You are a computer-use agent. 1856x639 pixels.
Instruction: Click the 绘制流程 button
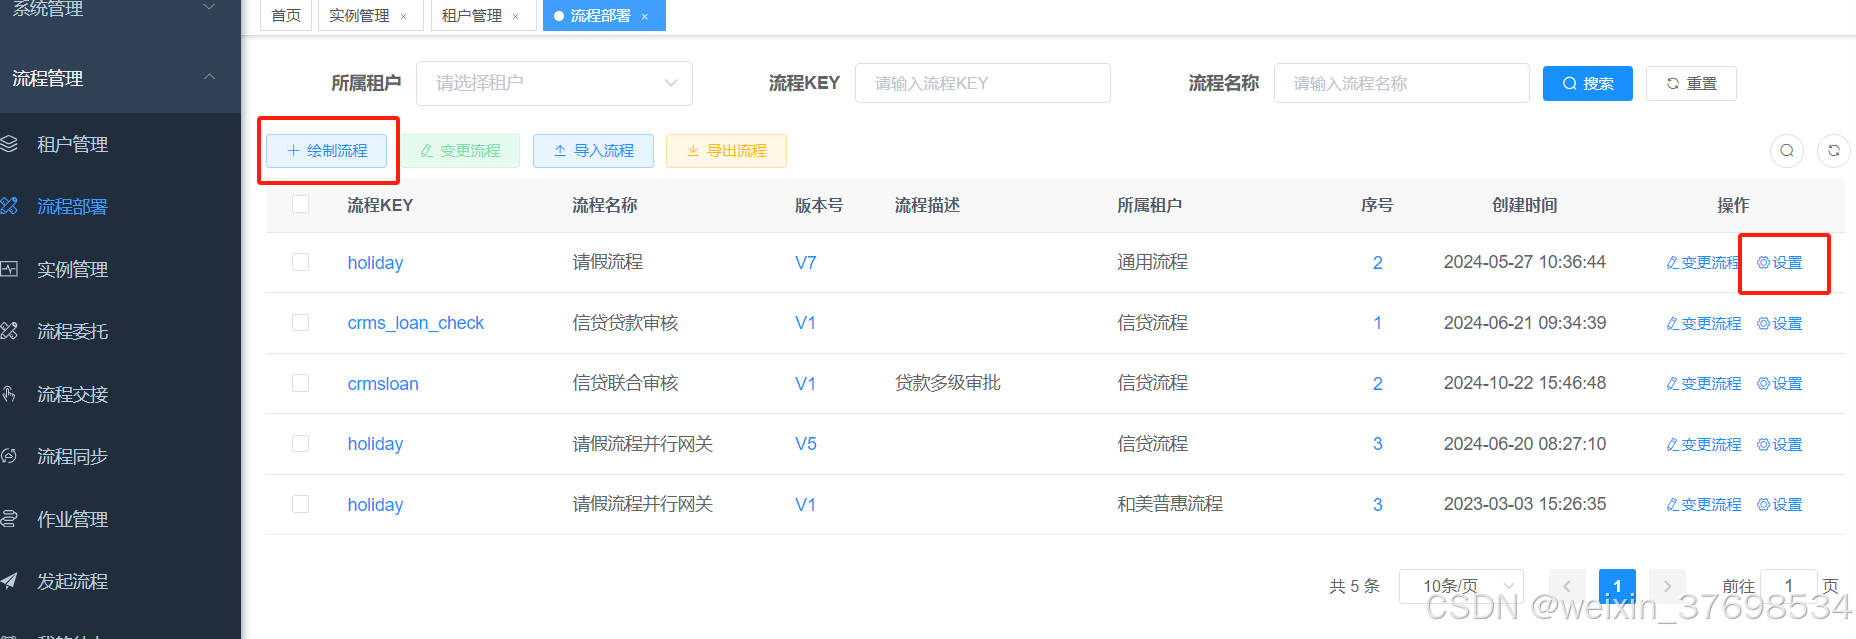coord(327,151)
